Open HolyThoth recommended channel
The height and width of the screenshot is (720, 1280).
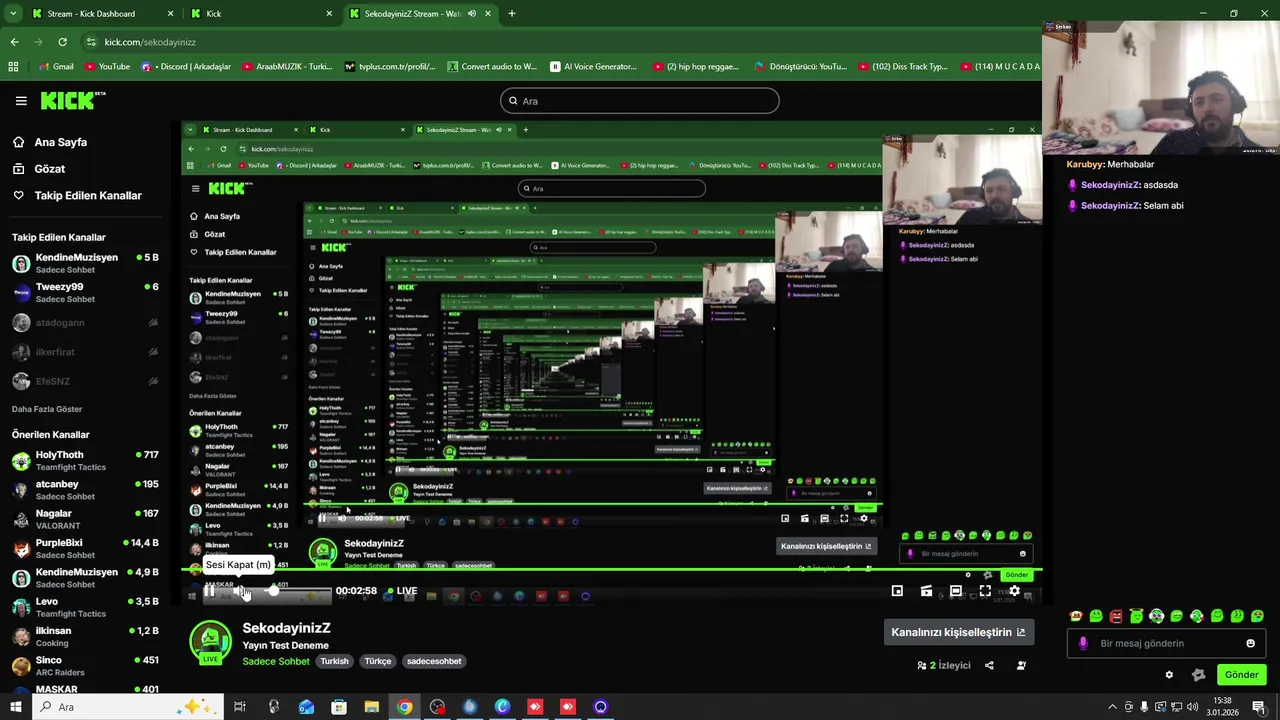85,461
